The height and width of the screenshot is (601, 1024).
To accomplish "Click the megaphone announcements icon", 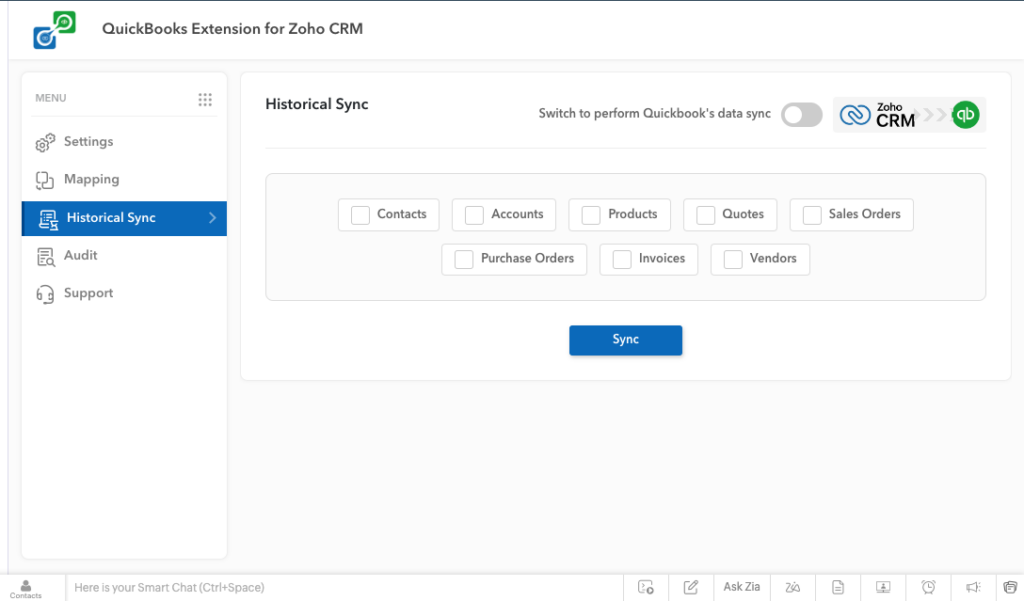I will pos(973,587).
